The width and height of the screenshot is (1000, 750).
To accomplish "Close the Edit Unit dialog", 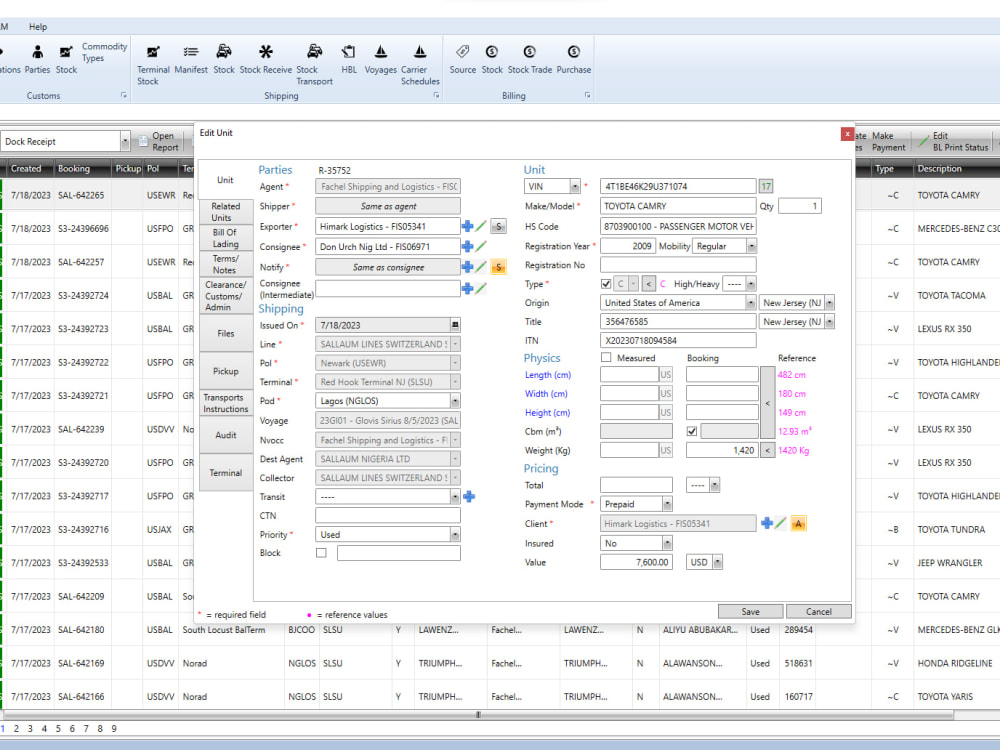I will tap(847, 134).
